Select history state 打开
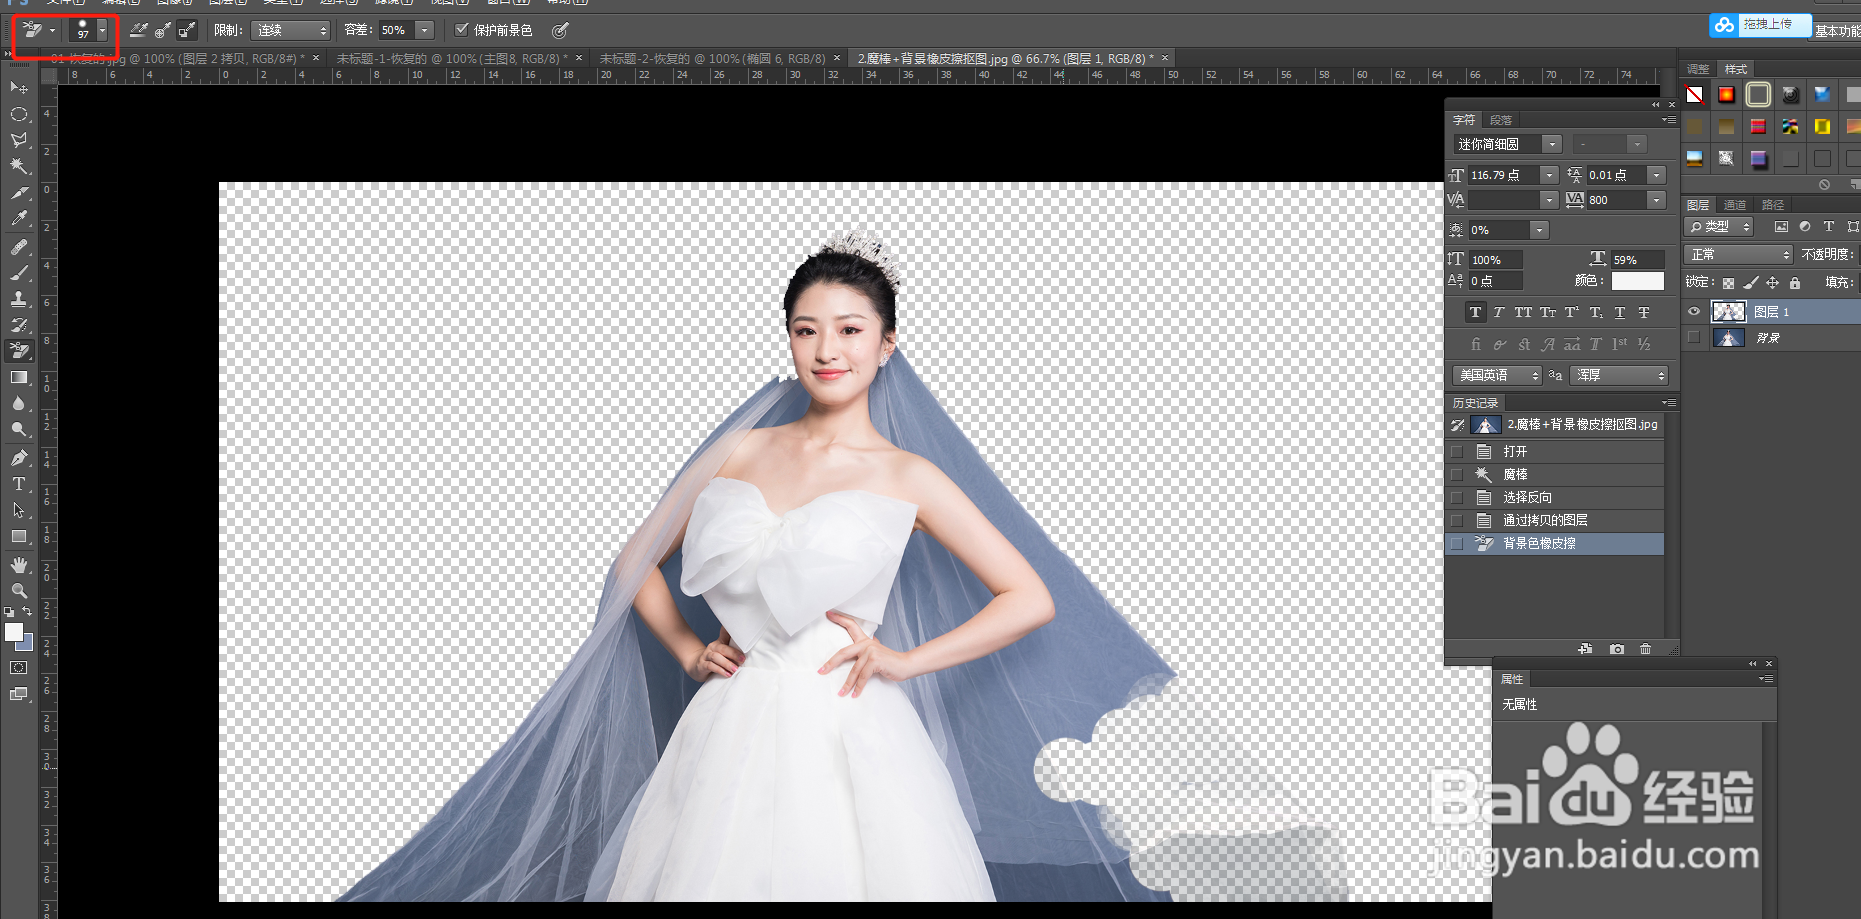 1555,451
